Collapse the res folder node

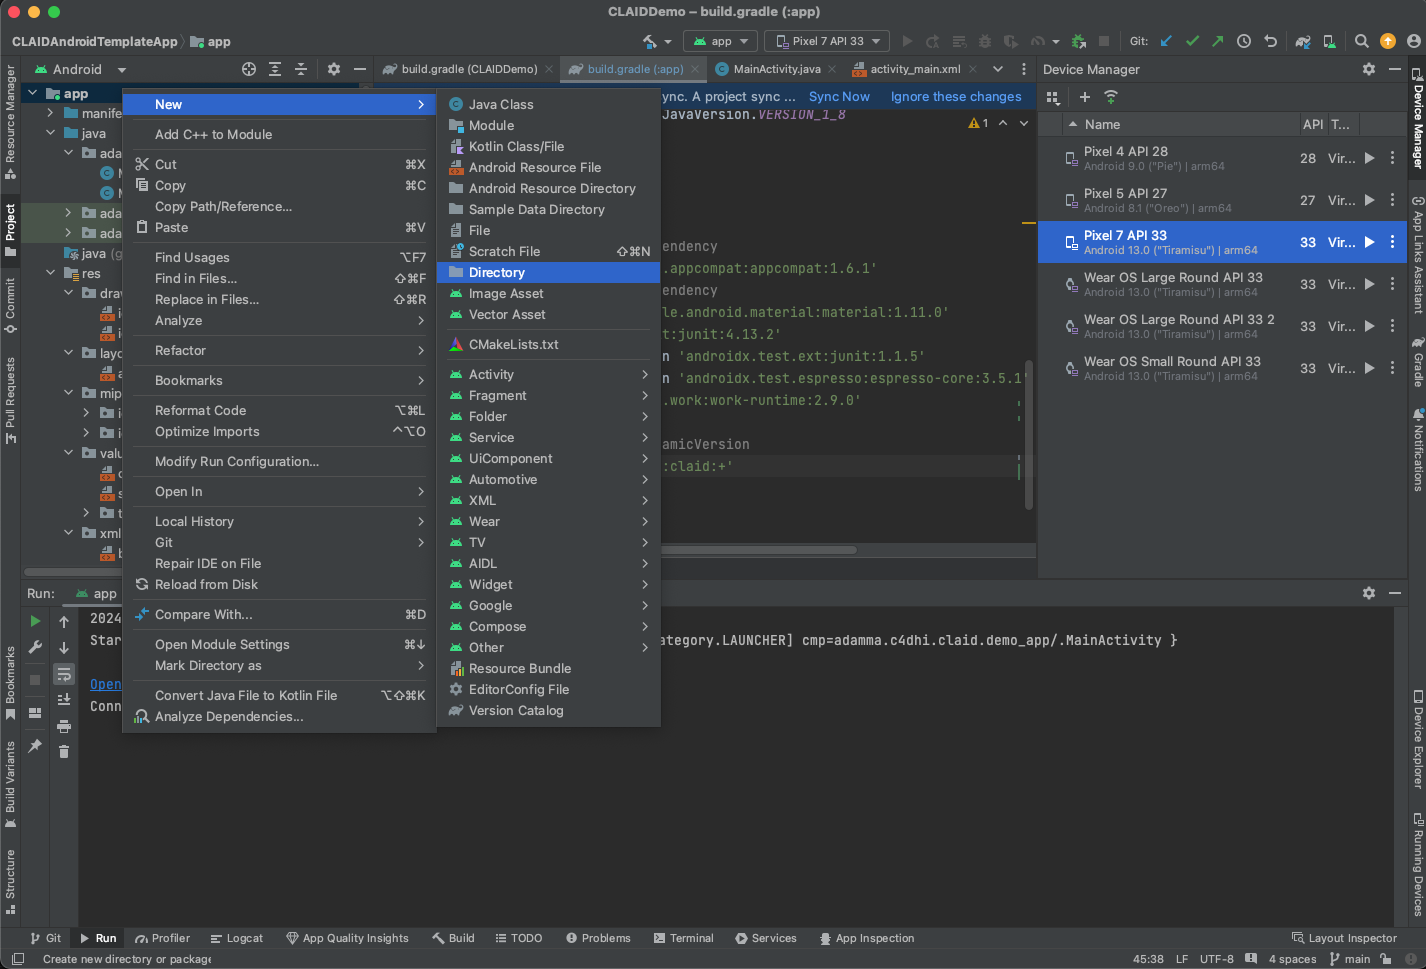click(50, 273)
